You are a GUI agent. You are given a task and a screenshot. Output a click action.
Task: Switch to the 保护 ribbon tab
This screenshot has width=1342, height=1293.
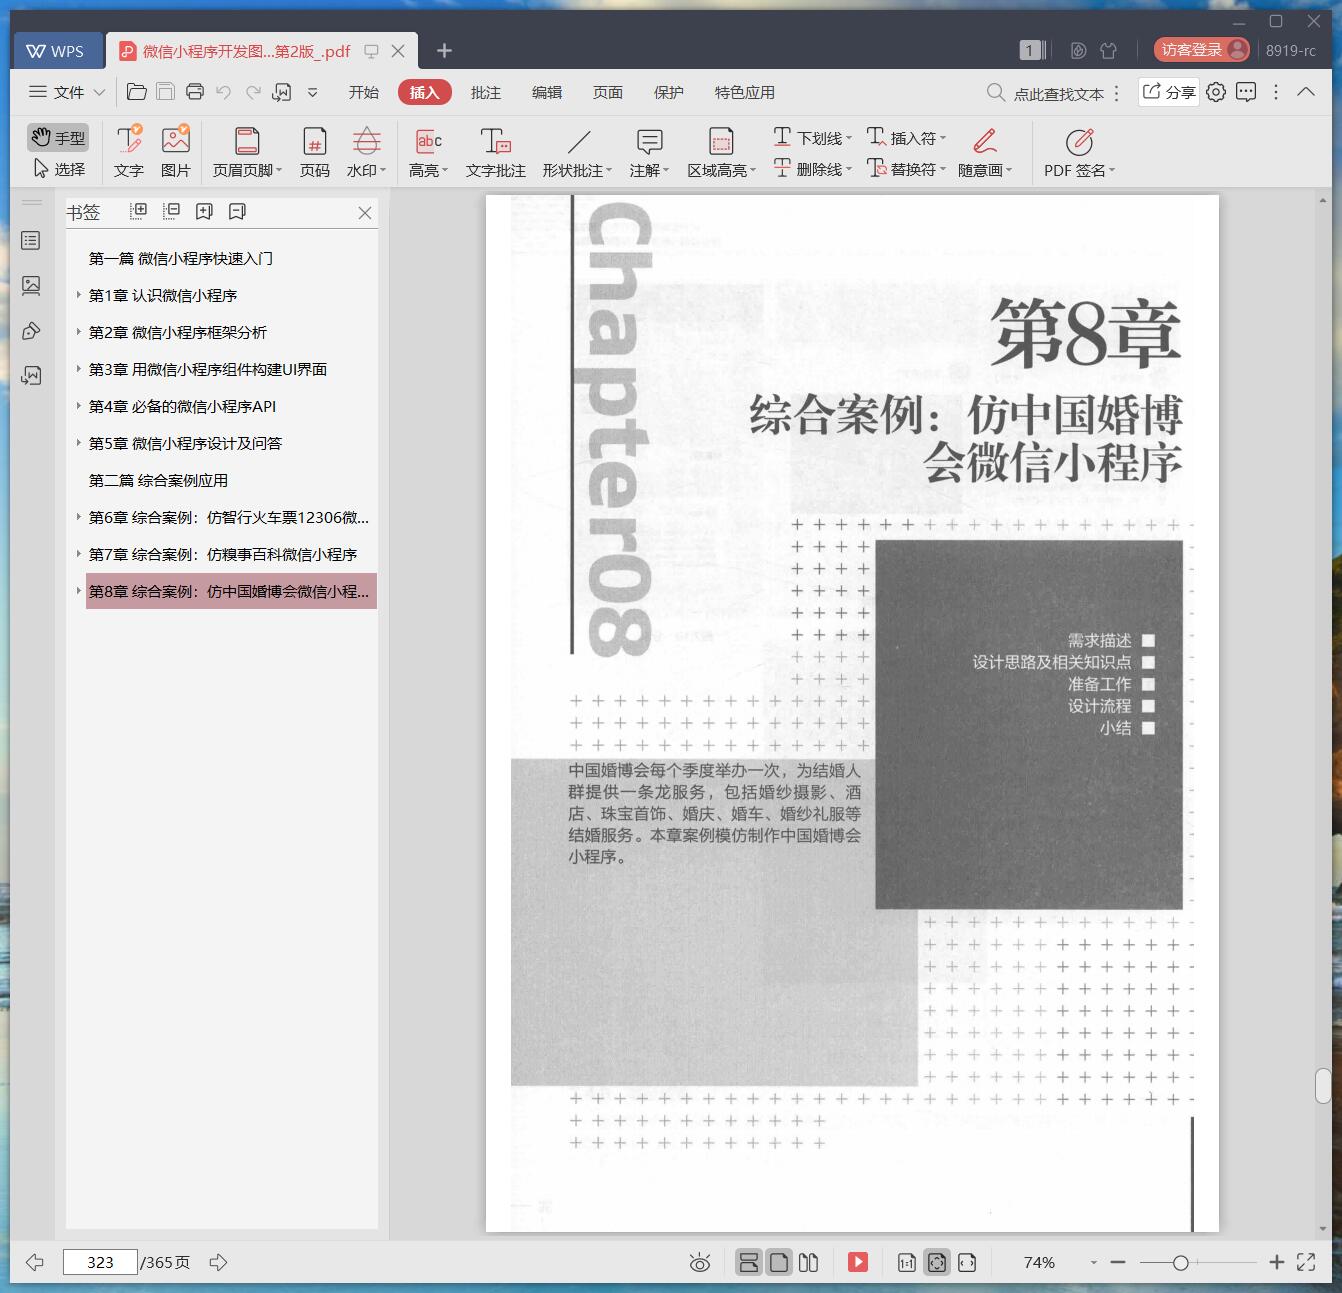click(x=669, y=92)
